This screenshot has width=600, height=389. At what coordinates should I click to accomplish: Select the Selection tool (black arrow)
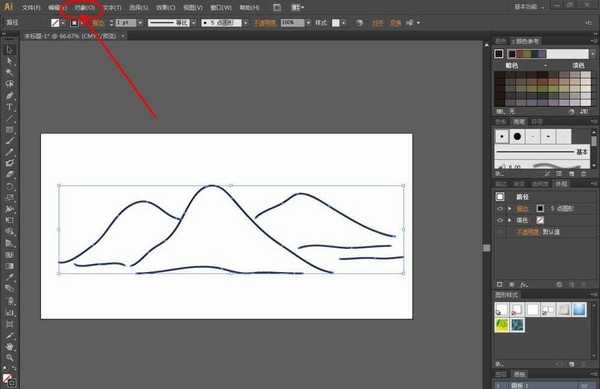[x=10, y=50]
